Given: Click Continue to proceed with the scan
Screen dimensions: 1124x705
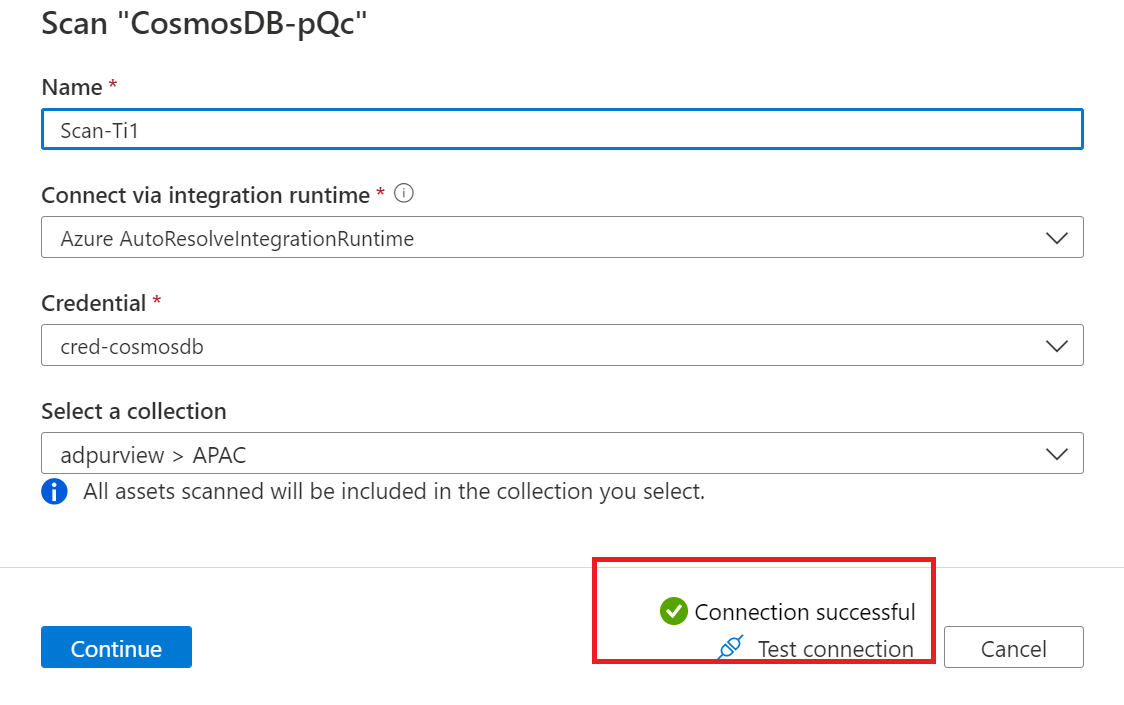Looking at the screenshot, I should coord(116,647).
